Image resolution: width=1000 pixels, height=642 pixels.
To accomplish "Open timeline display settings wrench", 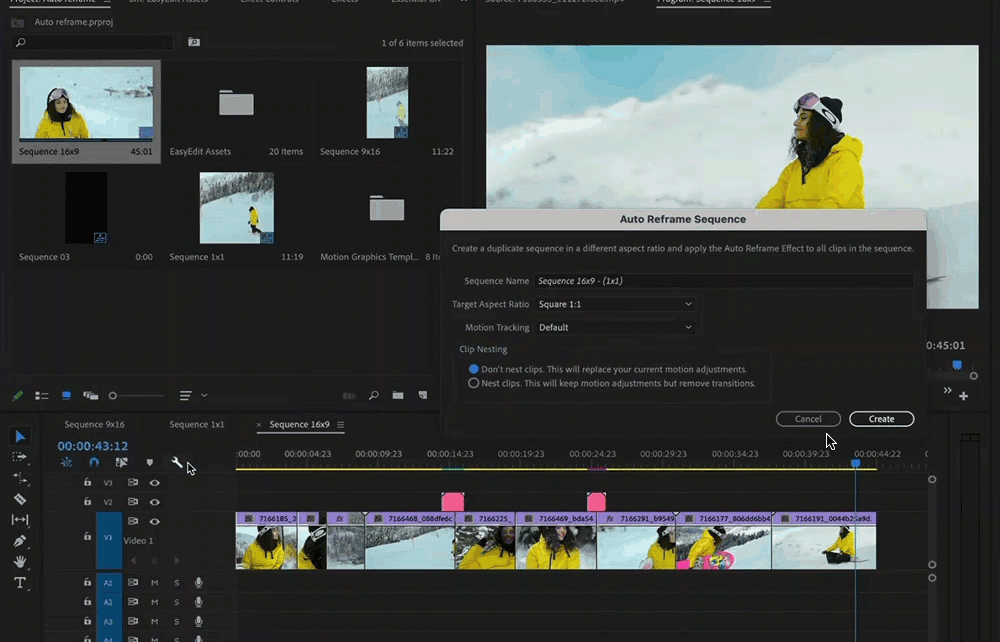I will pyautogui.click(x=177, y=462).
